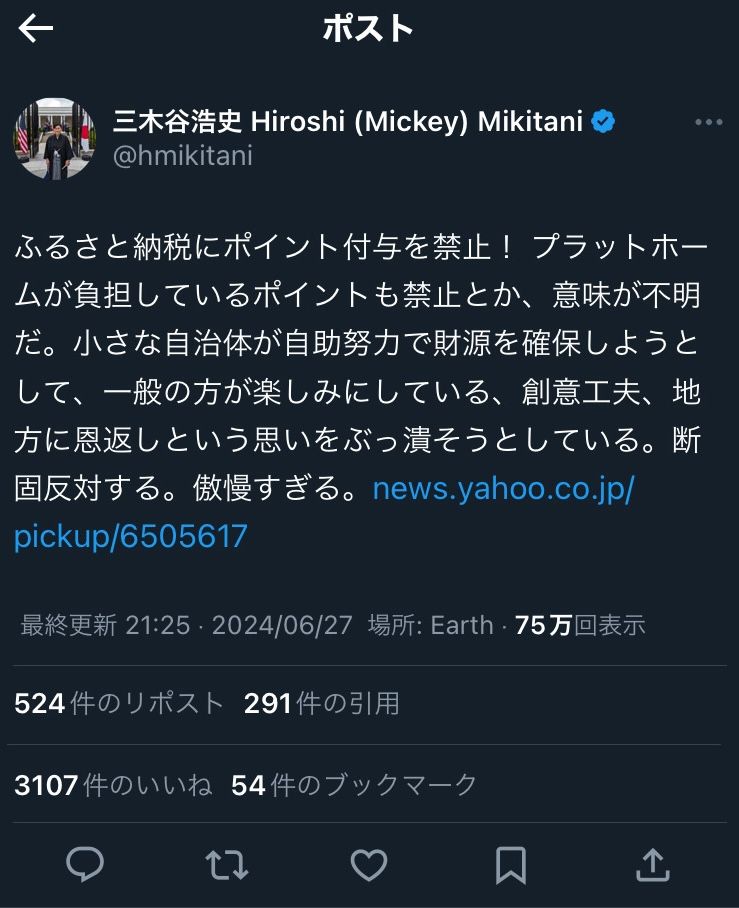Screen dimensions: 739x908
Task: Tap the back arrow icon
Action: click(36, 29)
